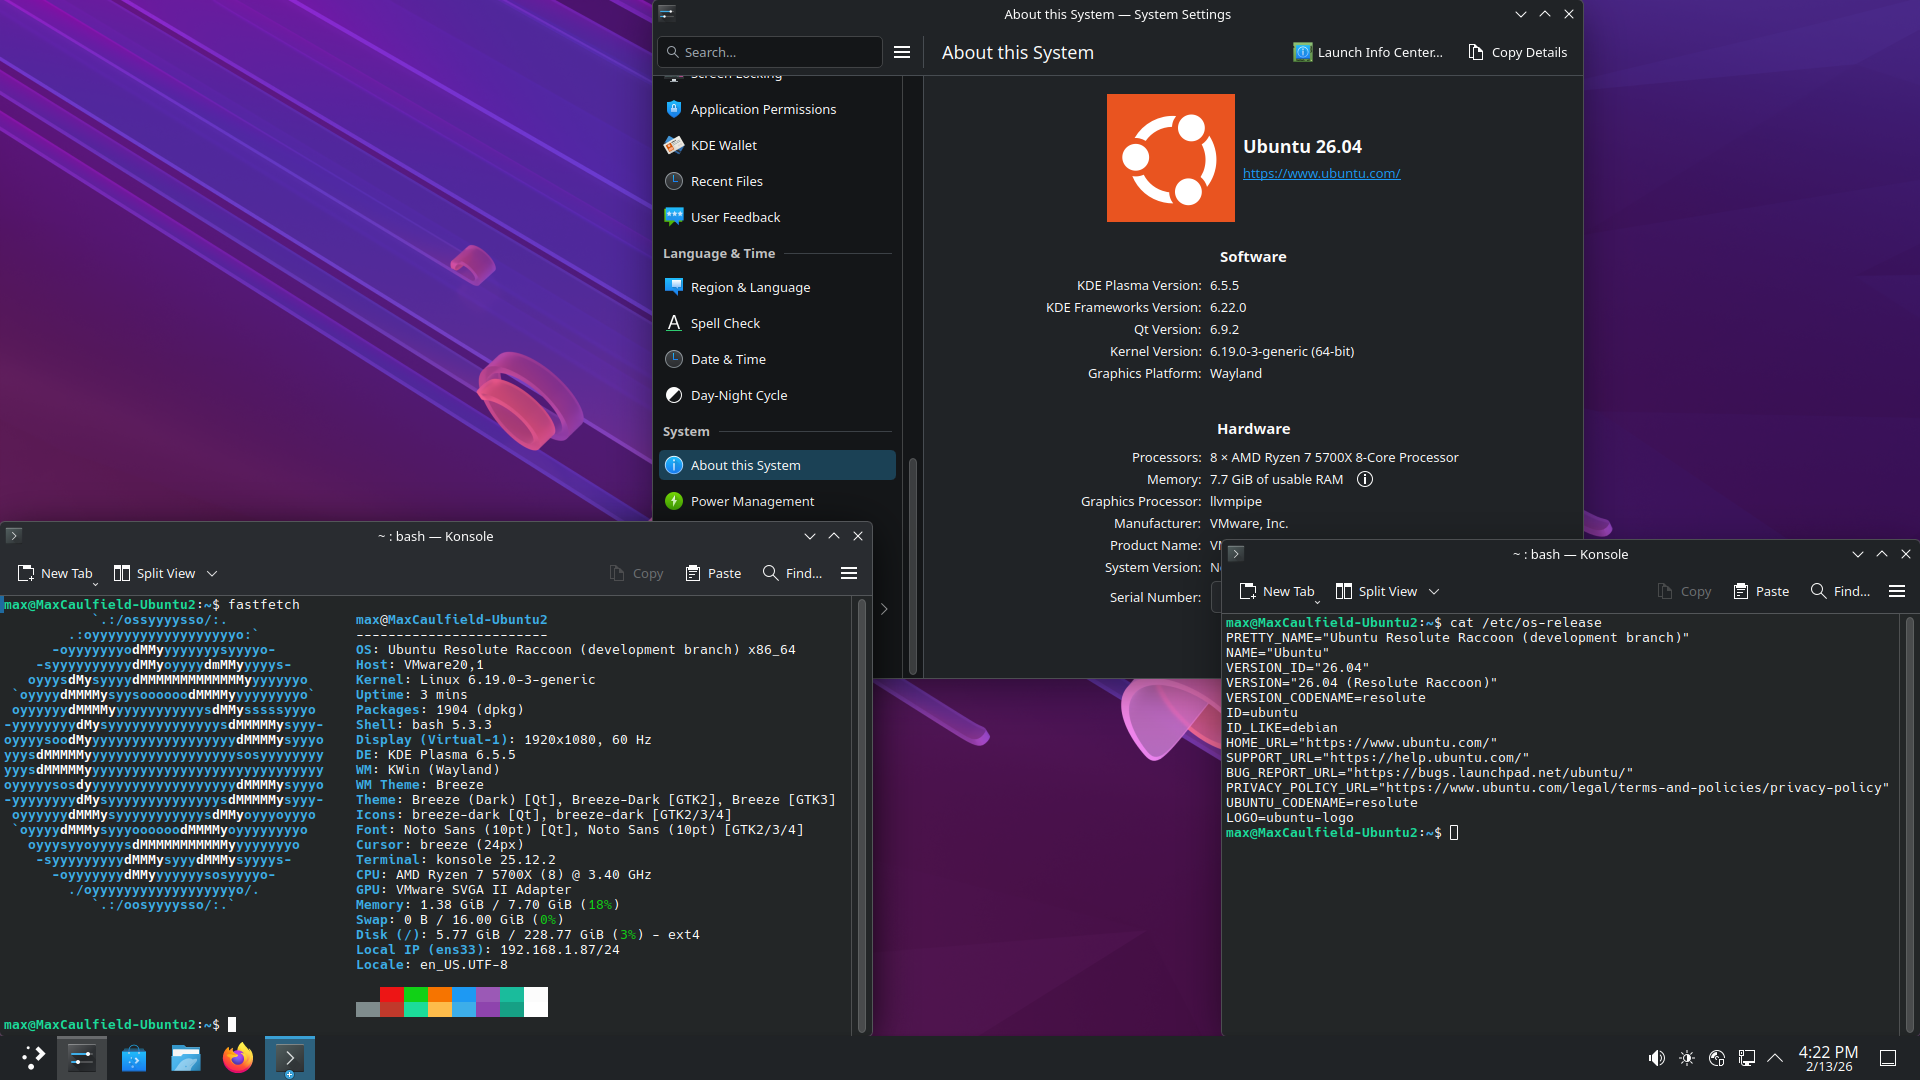This screenshot has height=1080, width=1920.
Task: Click New Tab in right Konsole
Action: click(x=1278, y=591)
